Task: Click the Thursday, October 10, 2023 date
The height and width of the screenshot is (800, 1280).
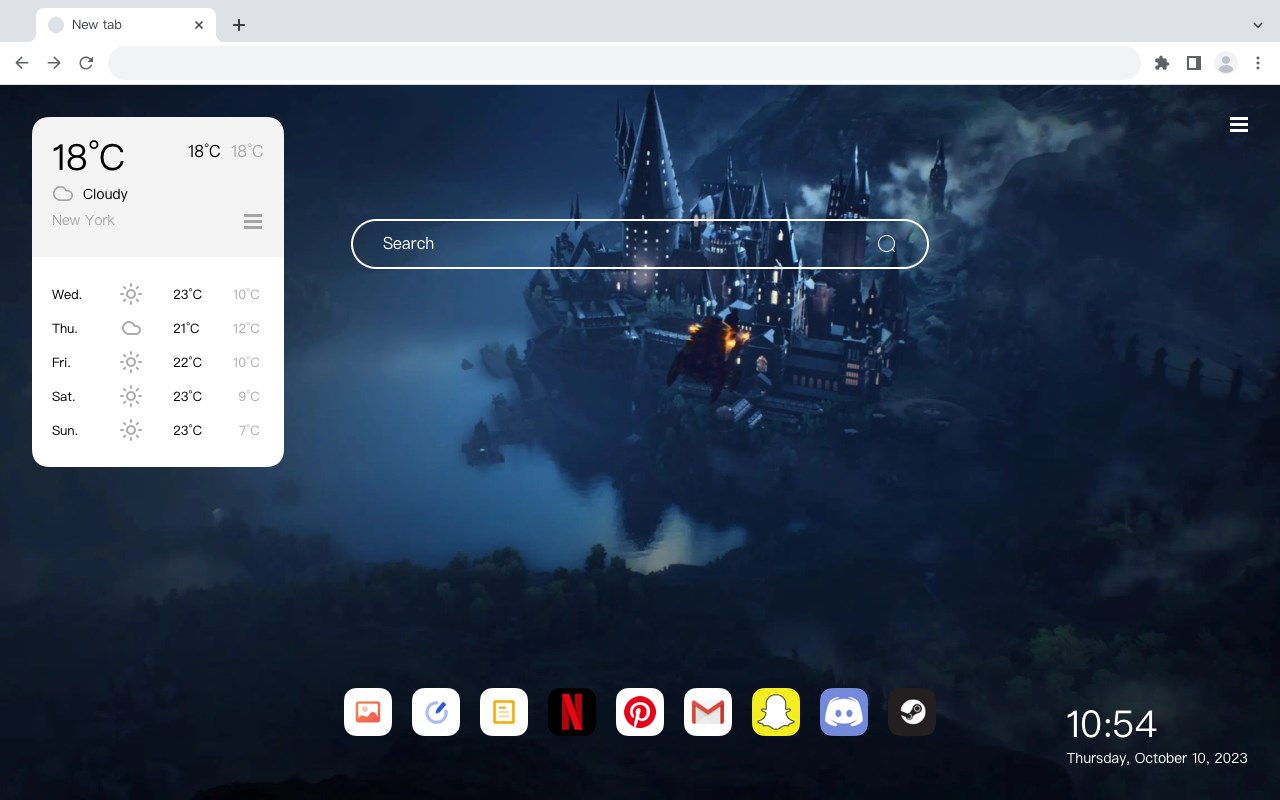Action: pos(1157,758)
